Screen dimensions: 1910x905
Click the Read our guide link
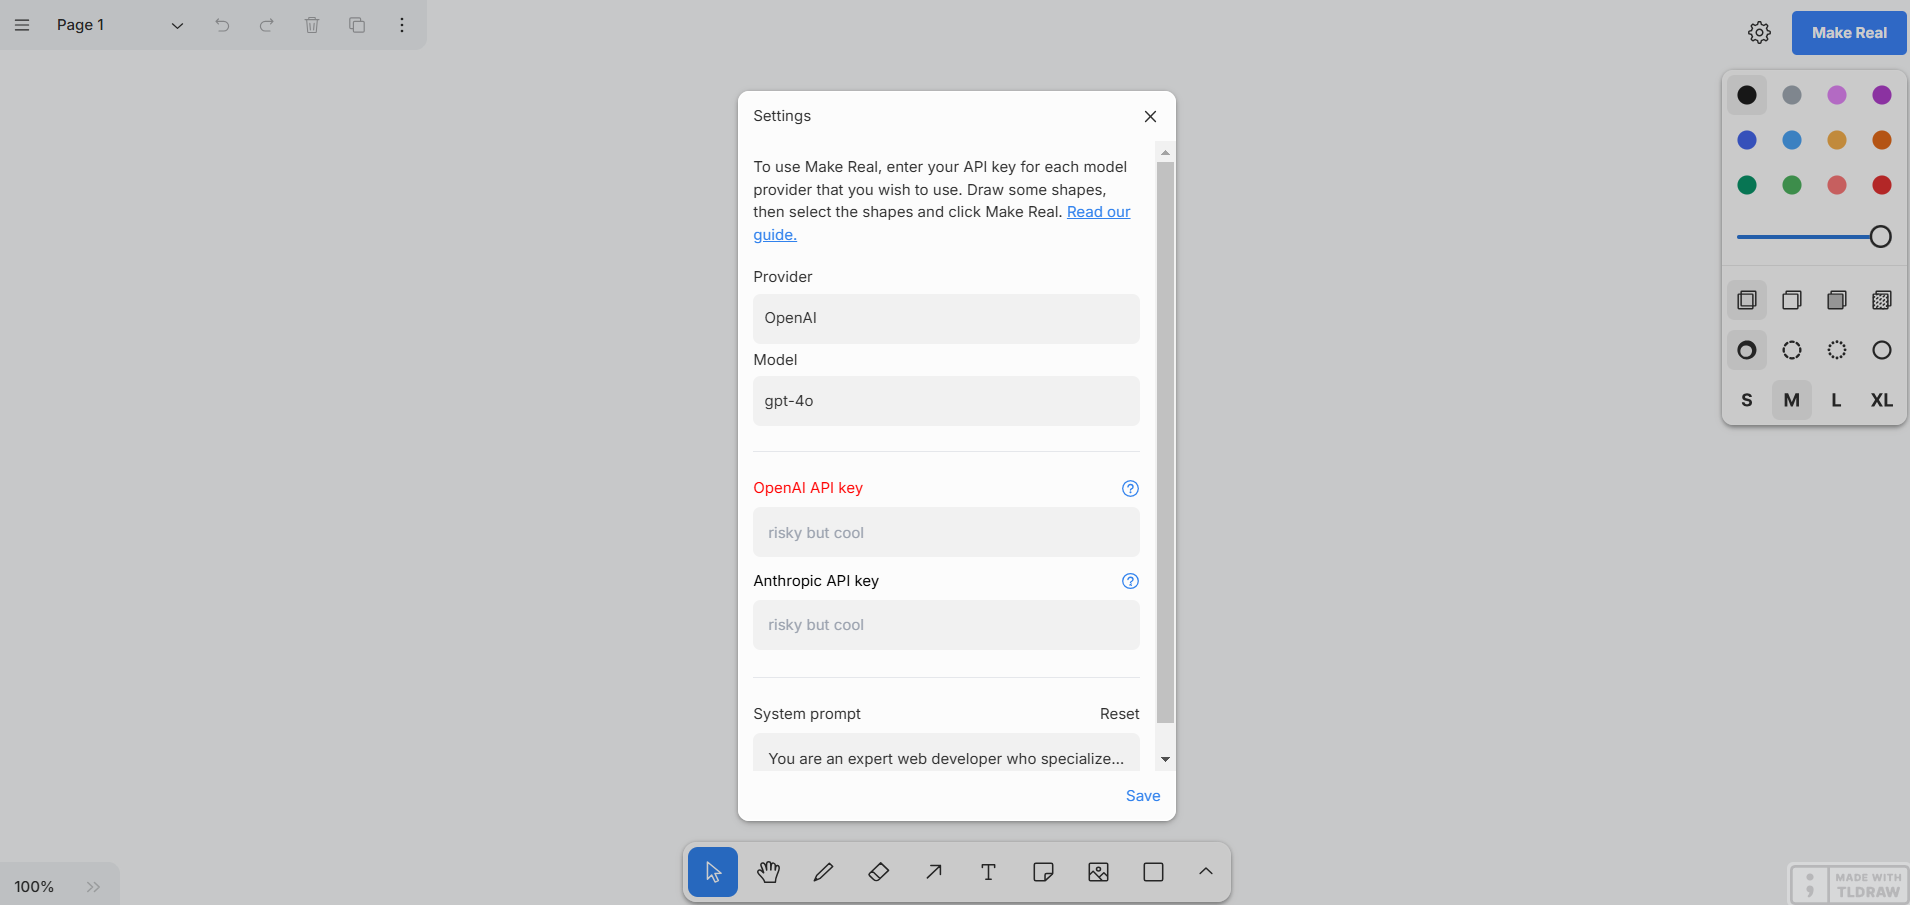tap(1098, 212)
